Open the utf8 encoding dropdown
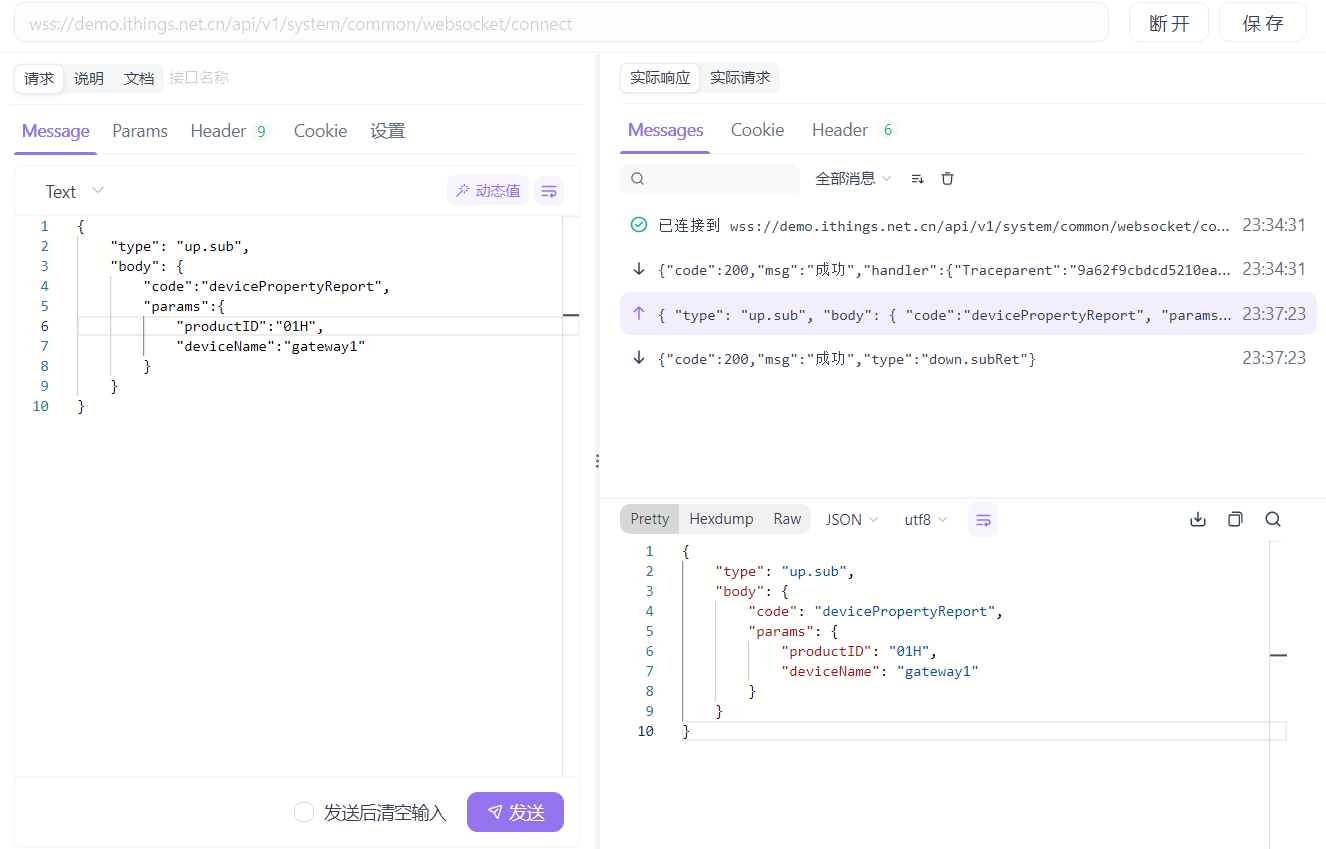The width and height of the screenshot is (1326, 849). 925,520
